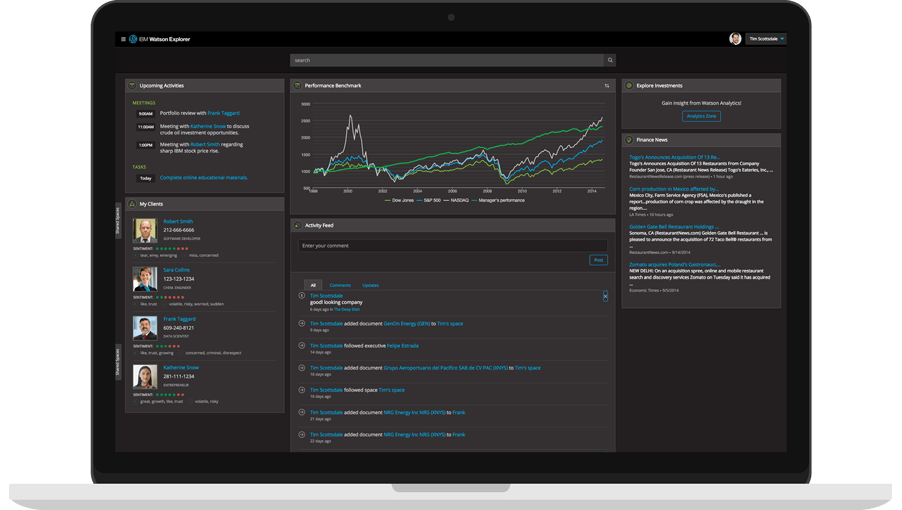Open GenOn Energy (GEN) document link
This screenshot has width=902, height=510.
[407, 324]
